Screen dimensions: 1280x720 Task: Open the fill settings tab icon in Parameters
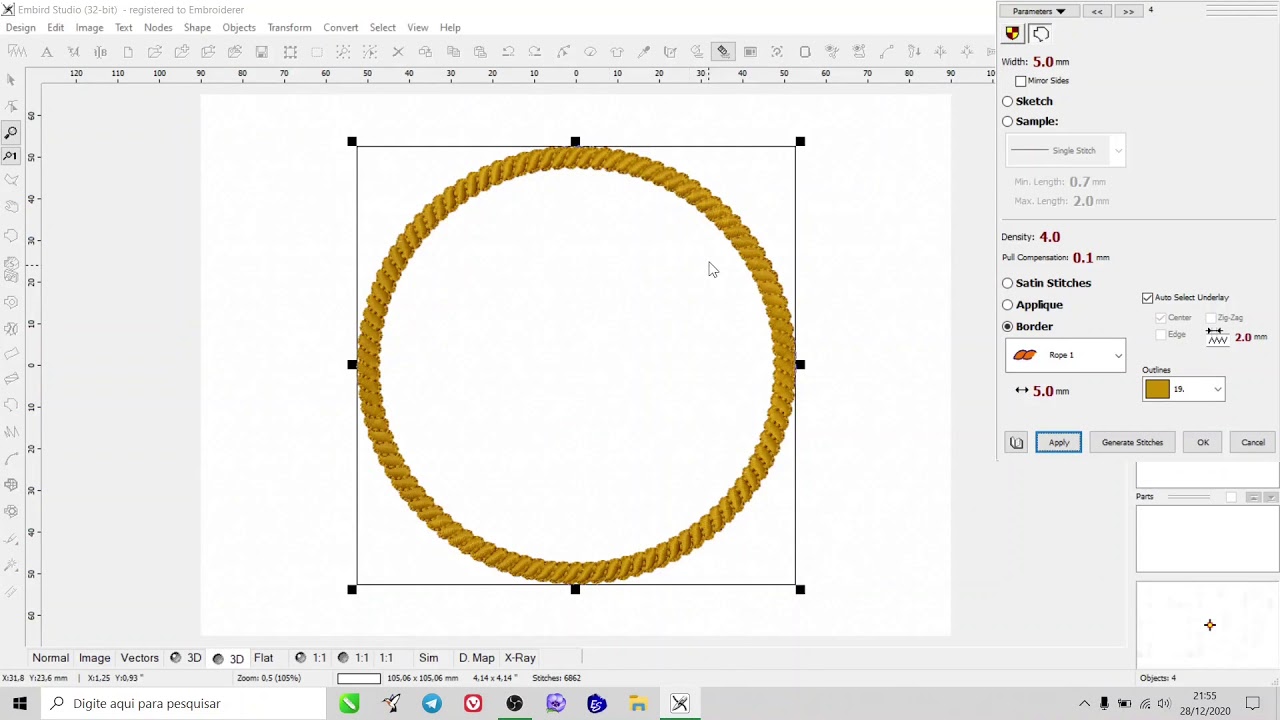[x=1013, y=34]
